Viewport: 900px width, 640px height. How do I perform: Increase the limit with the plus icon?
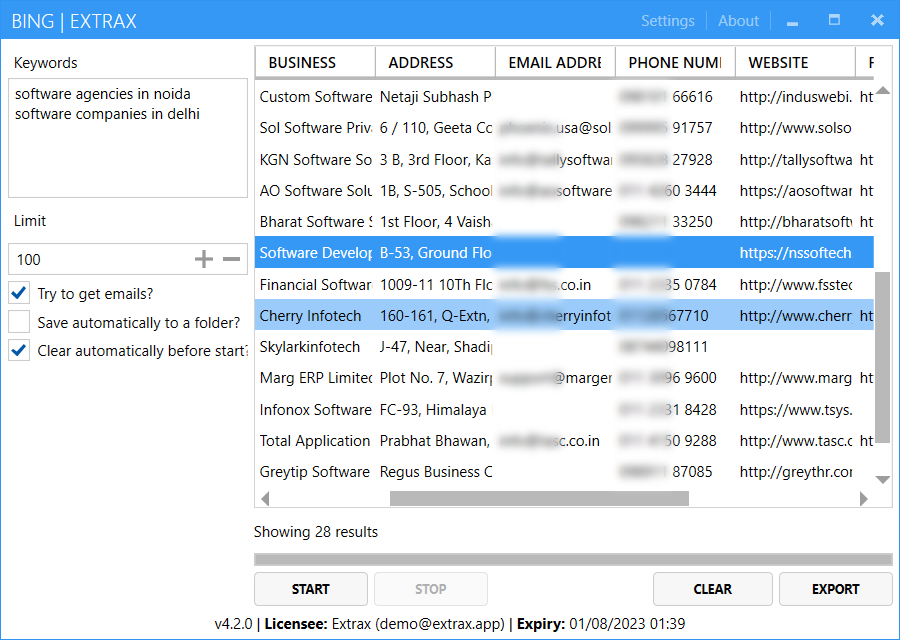[204, 259]
